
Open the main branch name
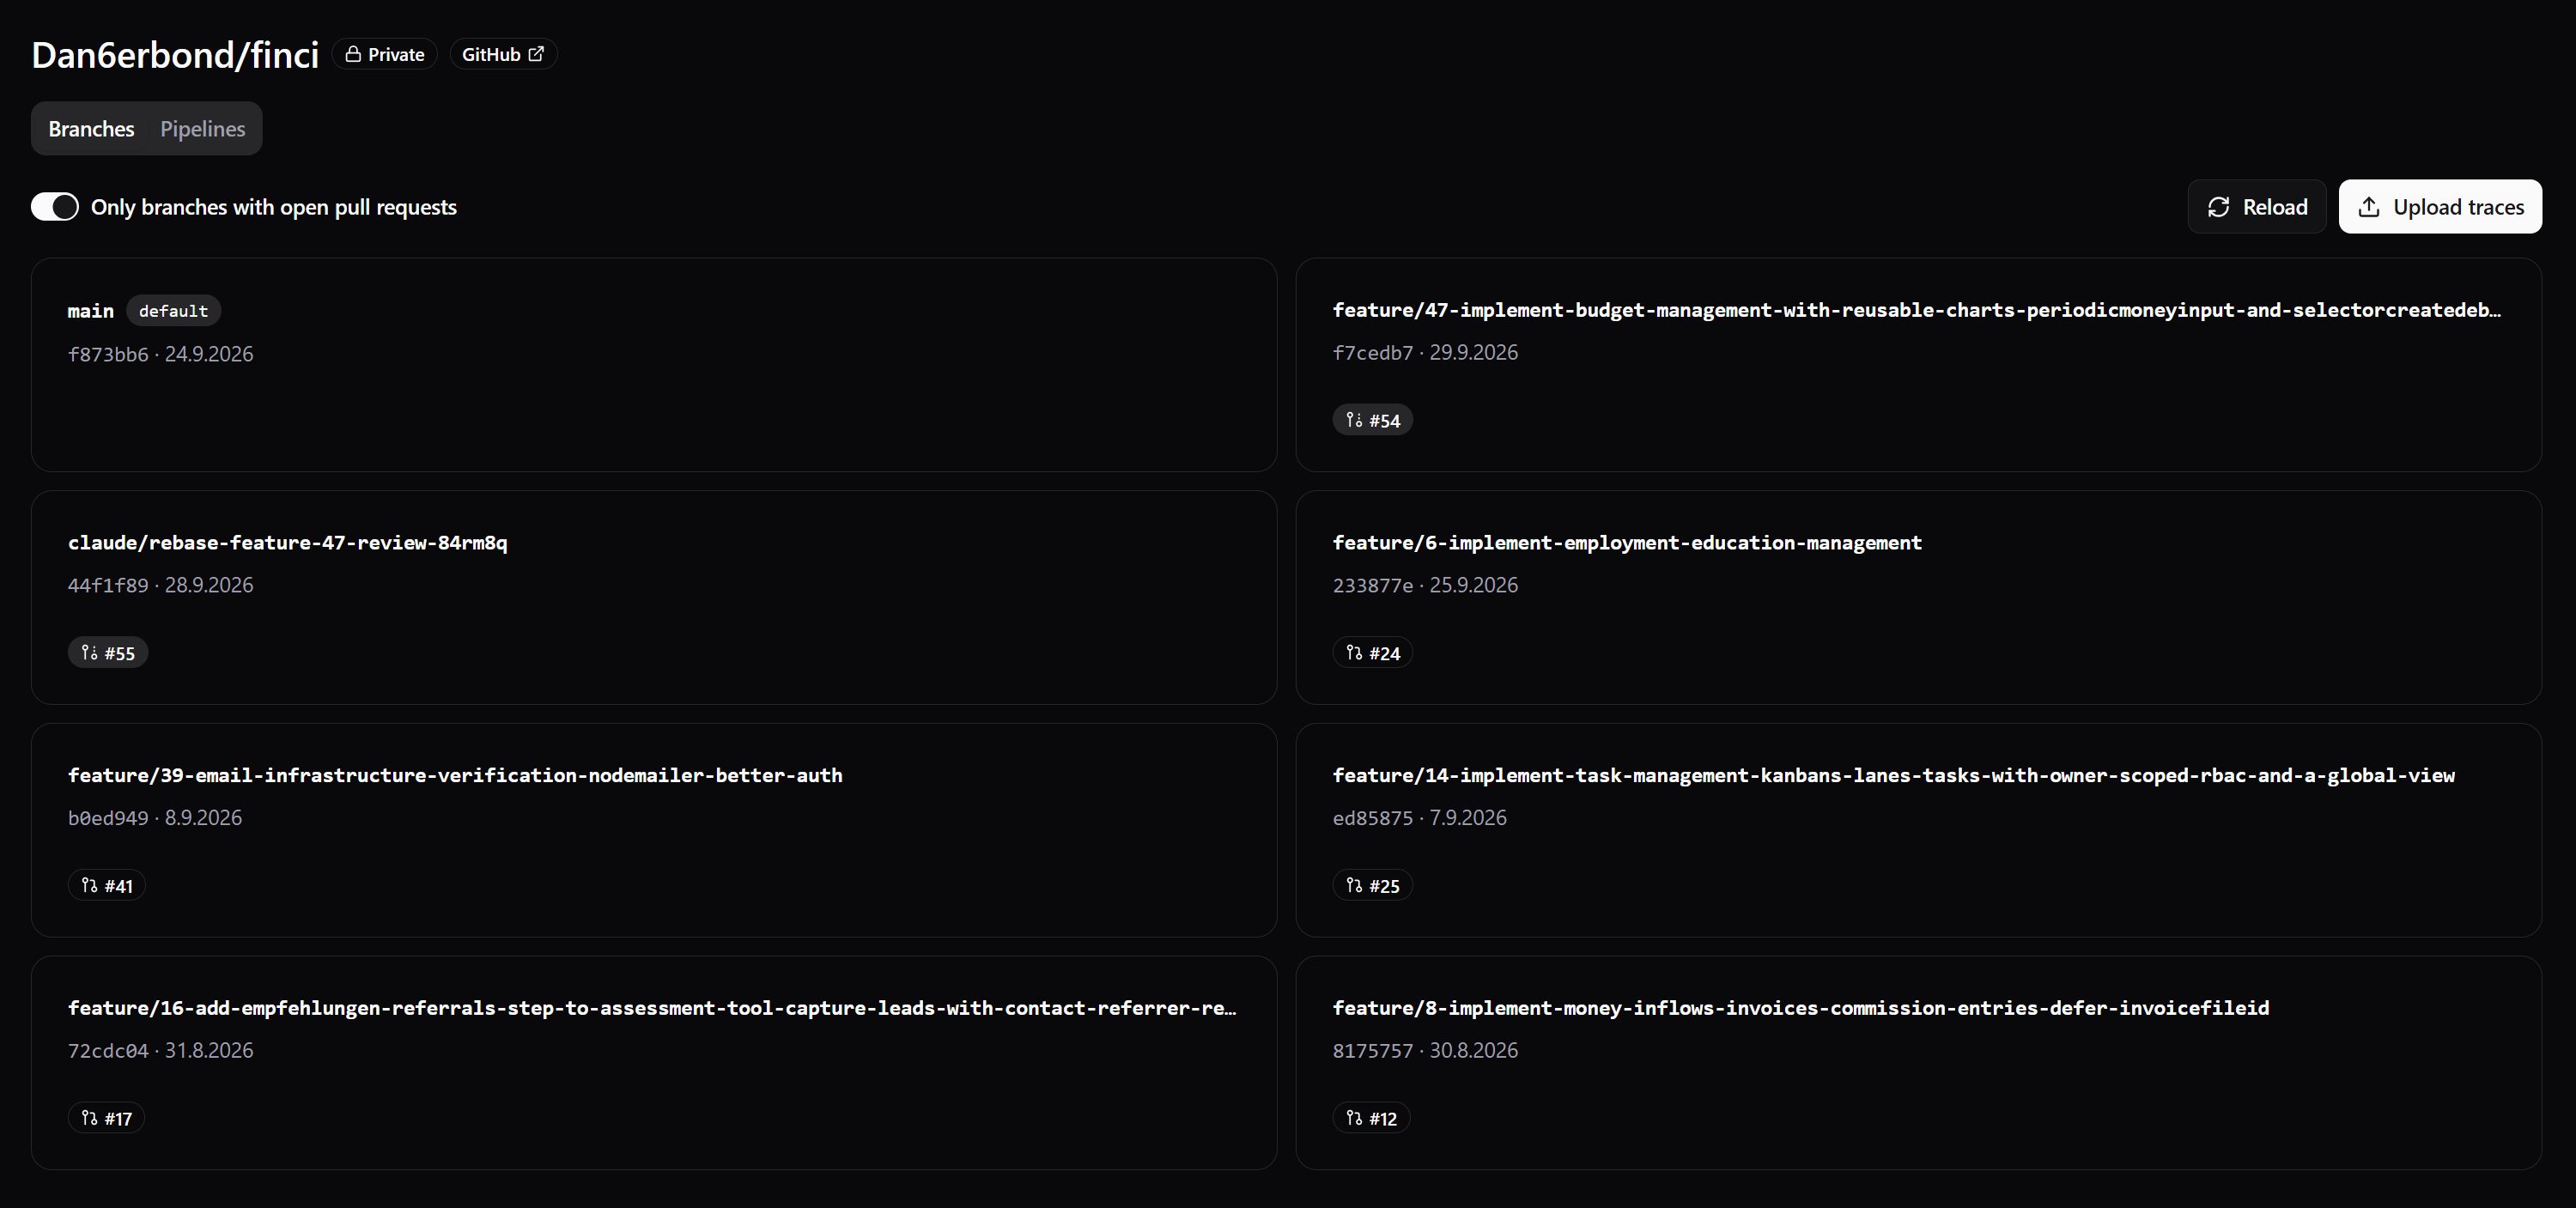(91, 311)
